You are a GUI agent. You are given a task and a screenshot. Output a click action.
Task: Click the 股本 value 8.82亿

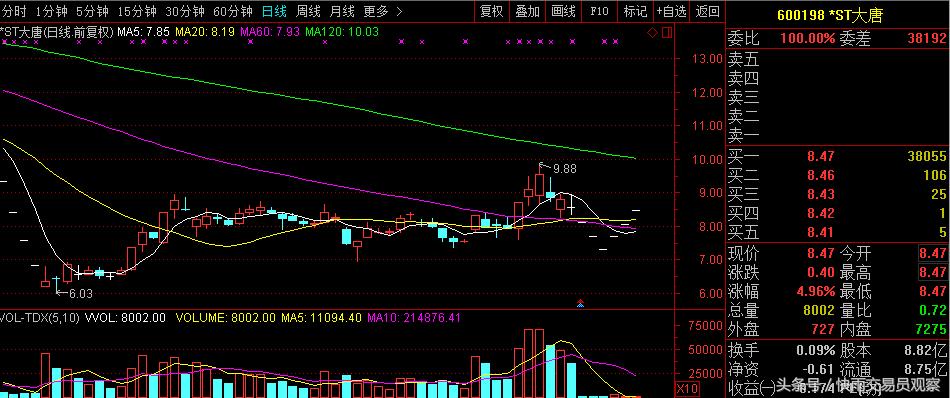[926, 351]
